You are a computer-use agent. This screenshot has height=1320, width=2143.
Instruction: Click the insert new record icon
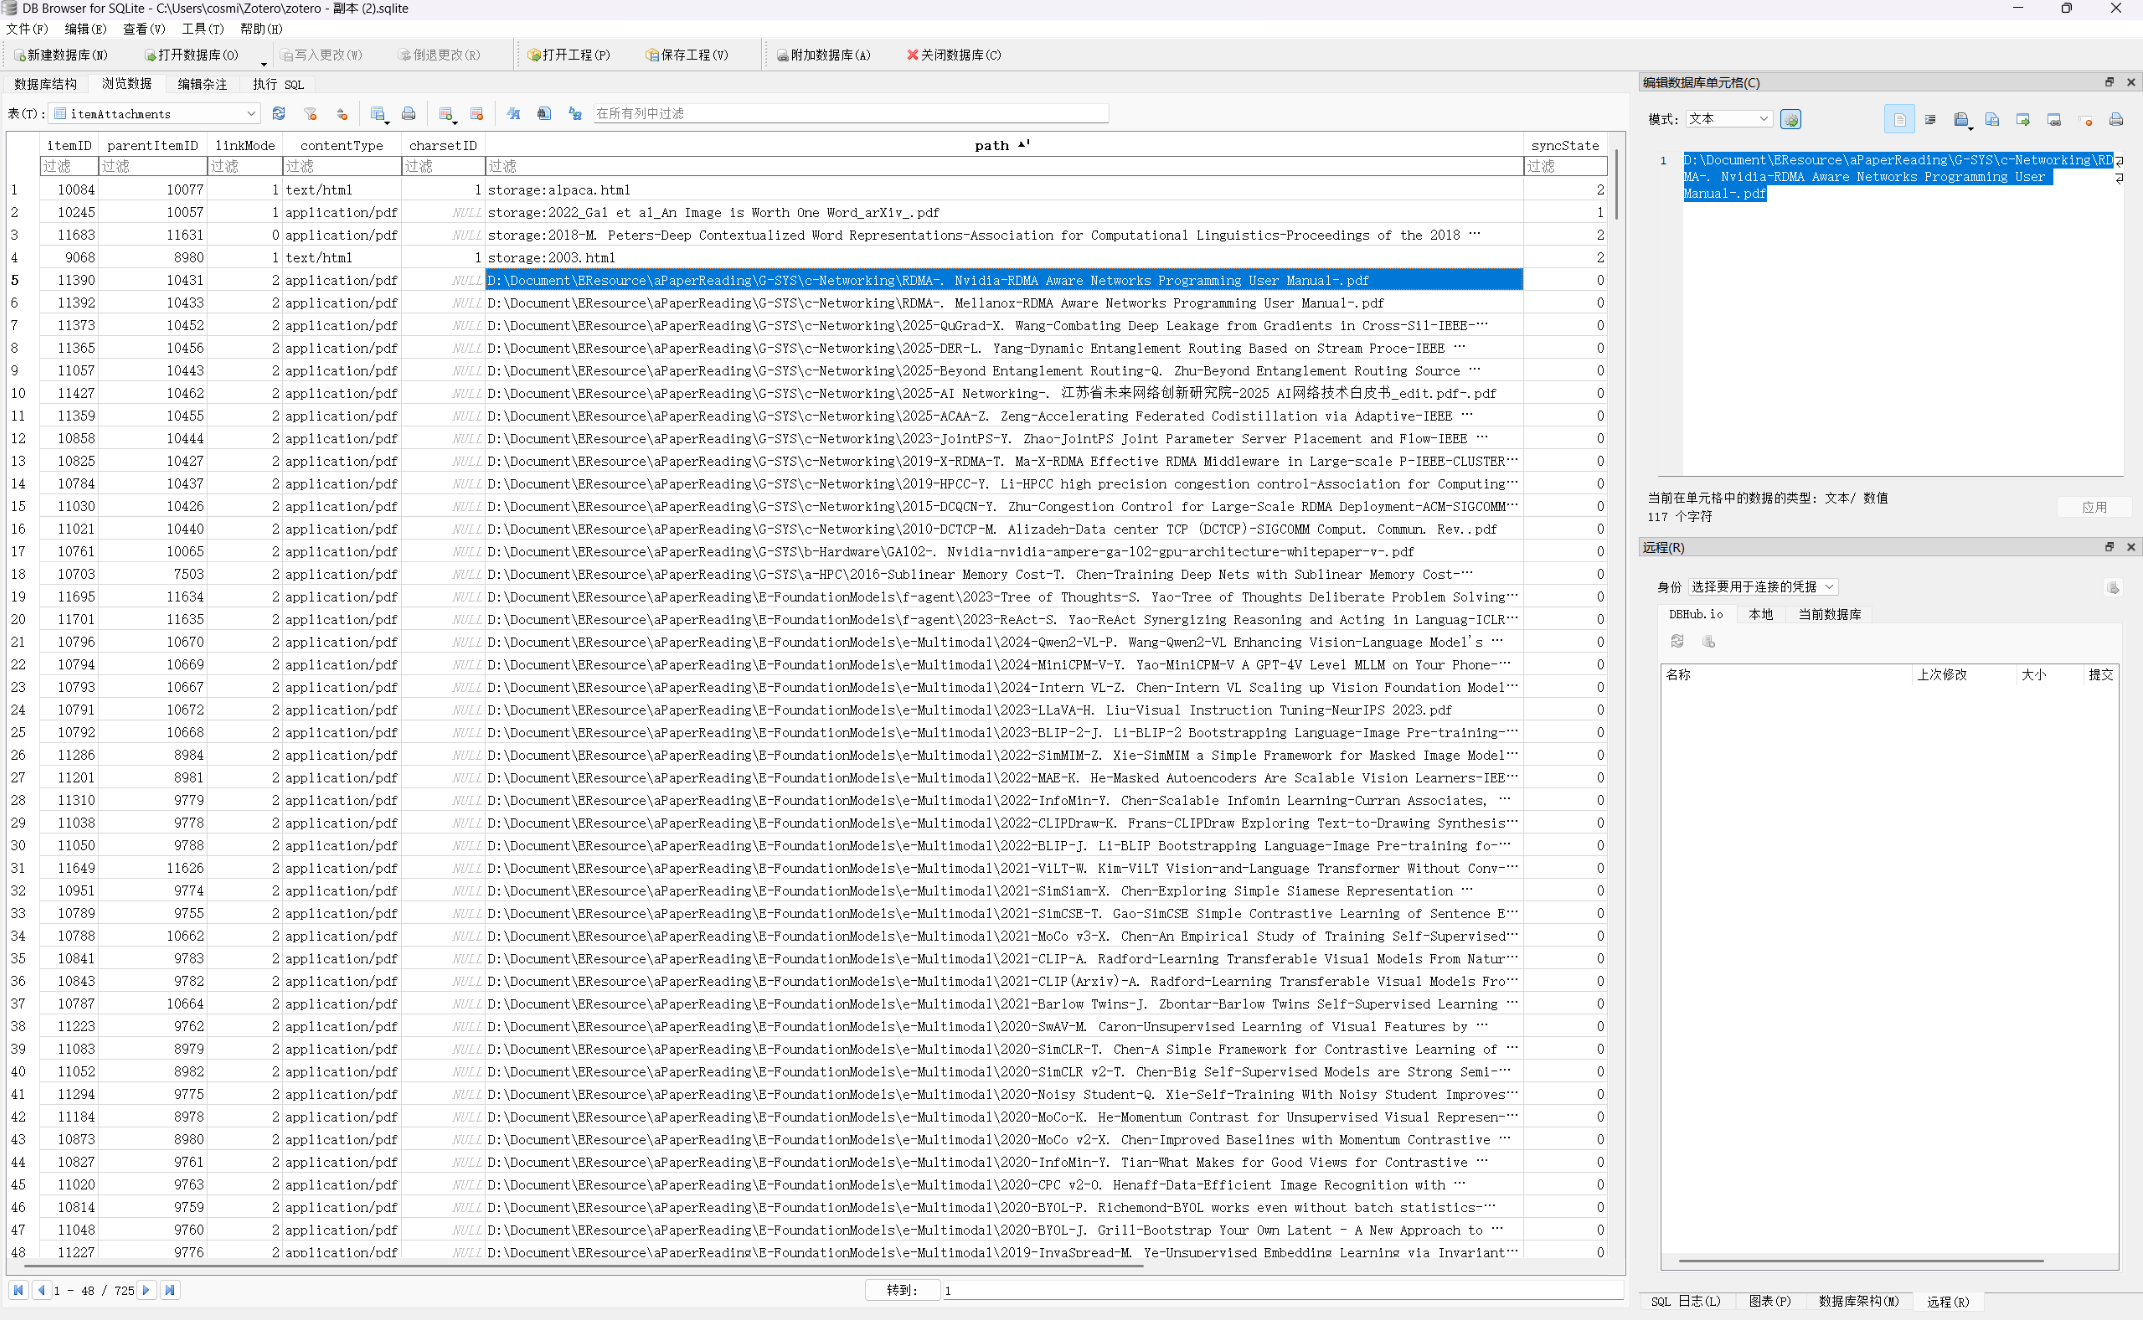[446, 114]
